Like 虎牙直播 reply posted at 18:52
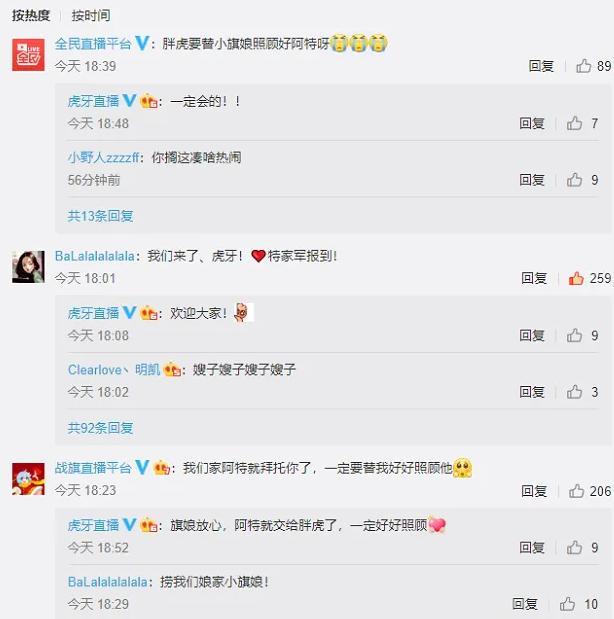Image resolution: width=614 pixels, height=619 pixels. [574, 548]
